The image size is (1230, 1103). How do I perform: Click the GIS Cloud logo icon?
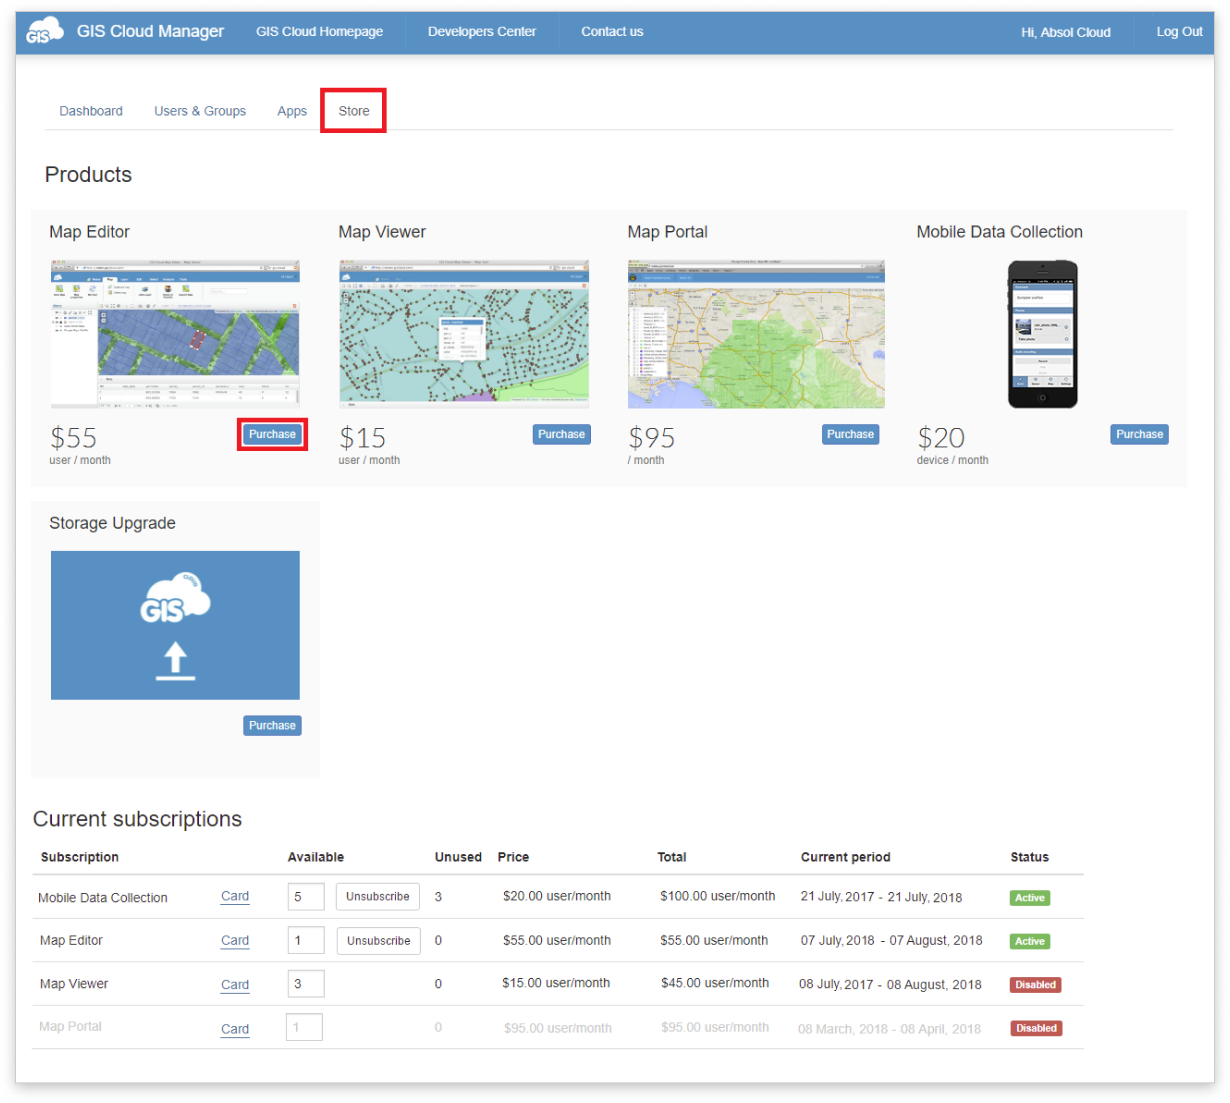tap(42, 31)
